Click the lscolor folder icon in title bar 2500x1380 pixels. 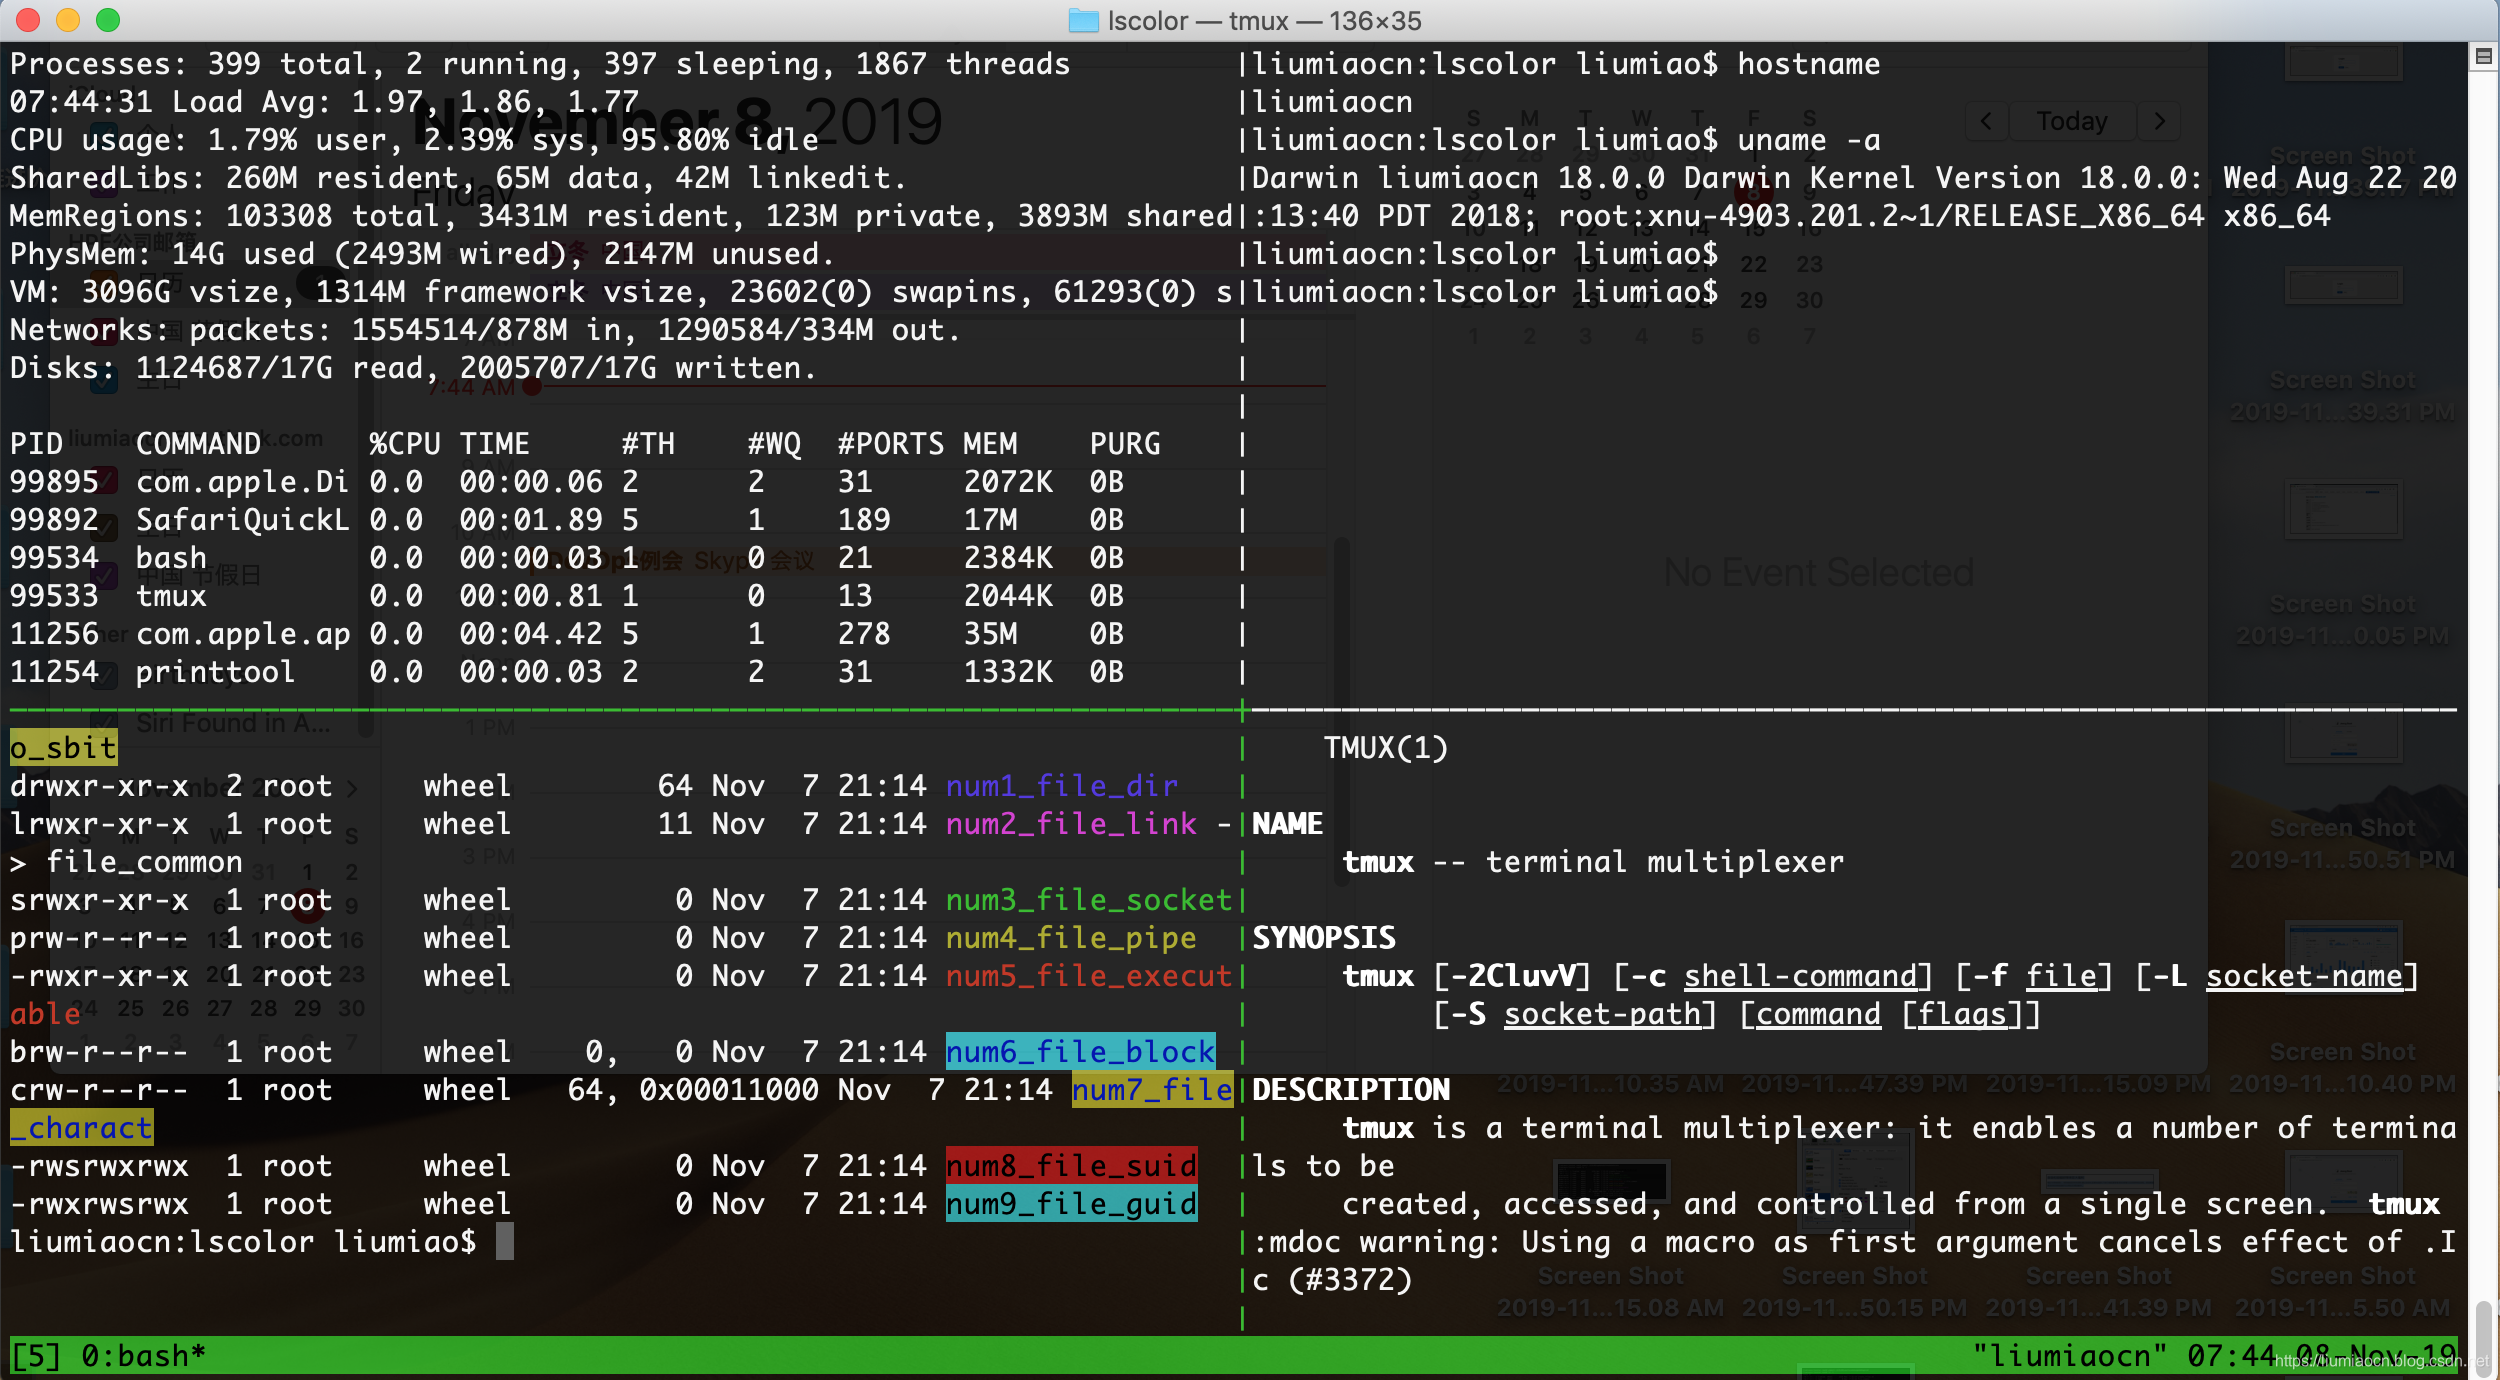[1083, 20]
